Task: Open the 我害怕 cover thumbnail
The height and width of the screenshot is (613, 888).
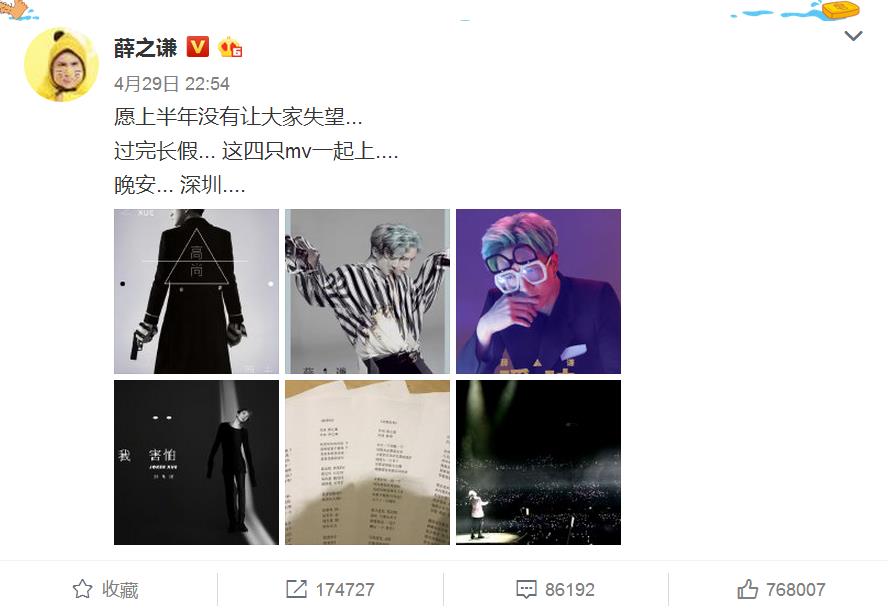Action: tap(197, 462)
